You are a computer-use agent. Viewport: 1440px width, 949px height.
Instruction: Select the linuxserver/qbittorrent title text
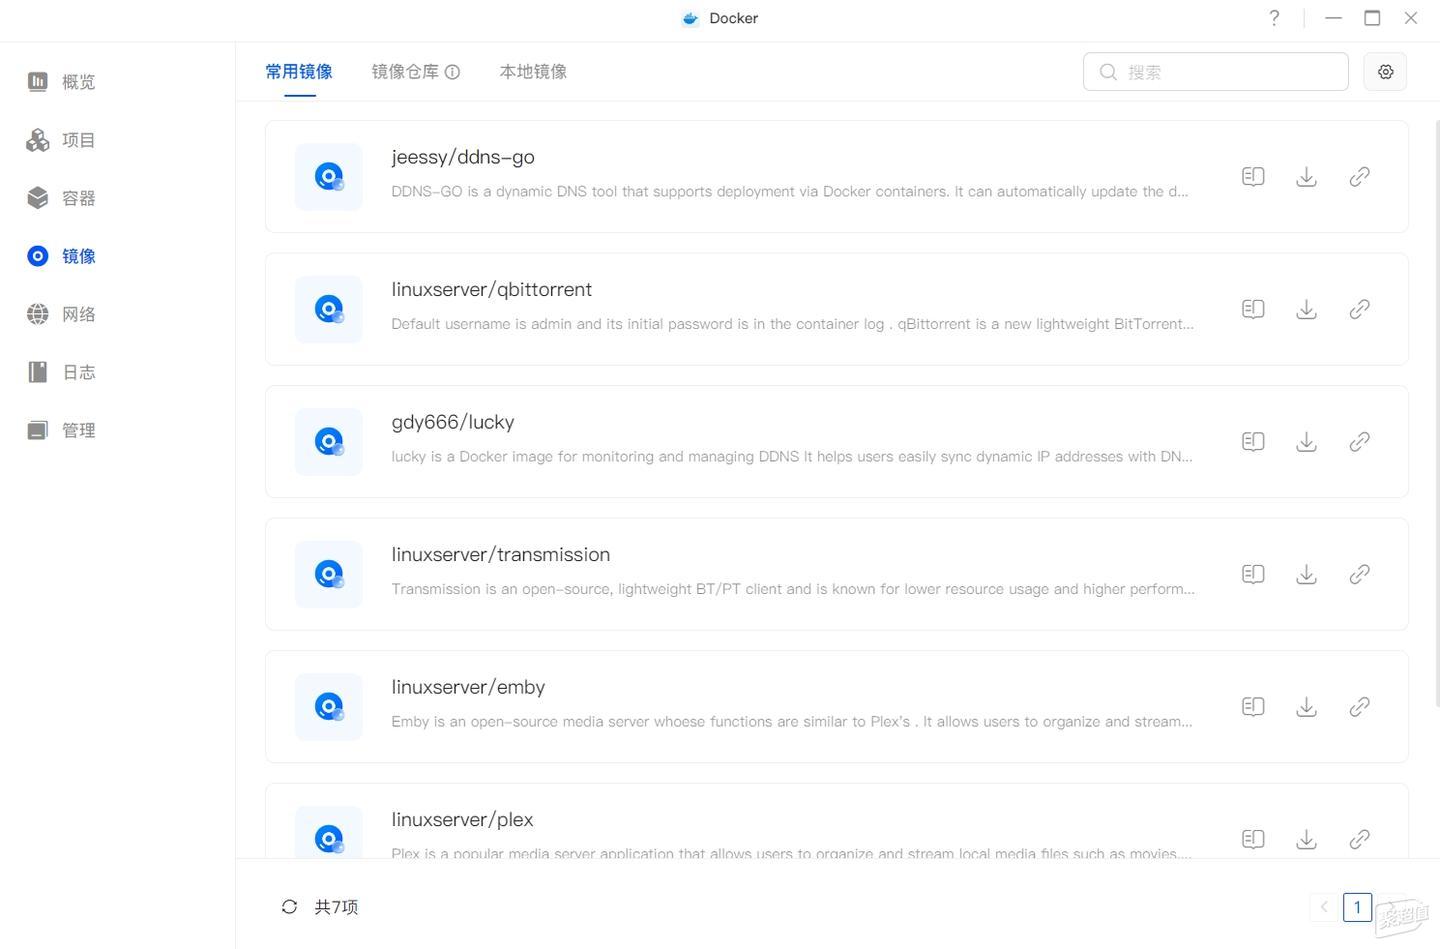pos(492,289)
